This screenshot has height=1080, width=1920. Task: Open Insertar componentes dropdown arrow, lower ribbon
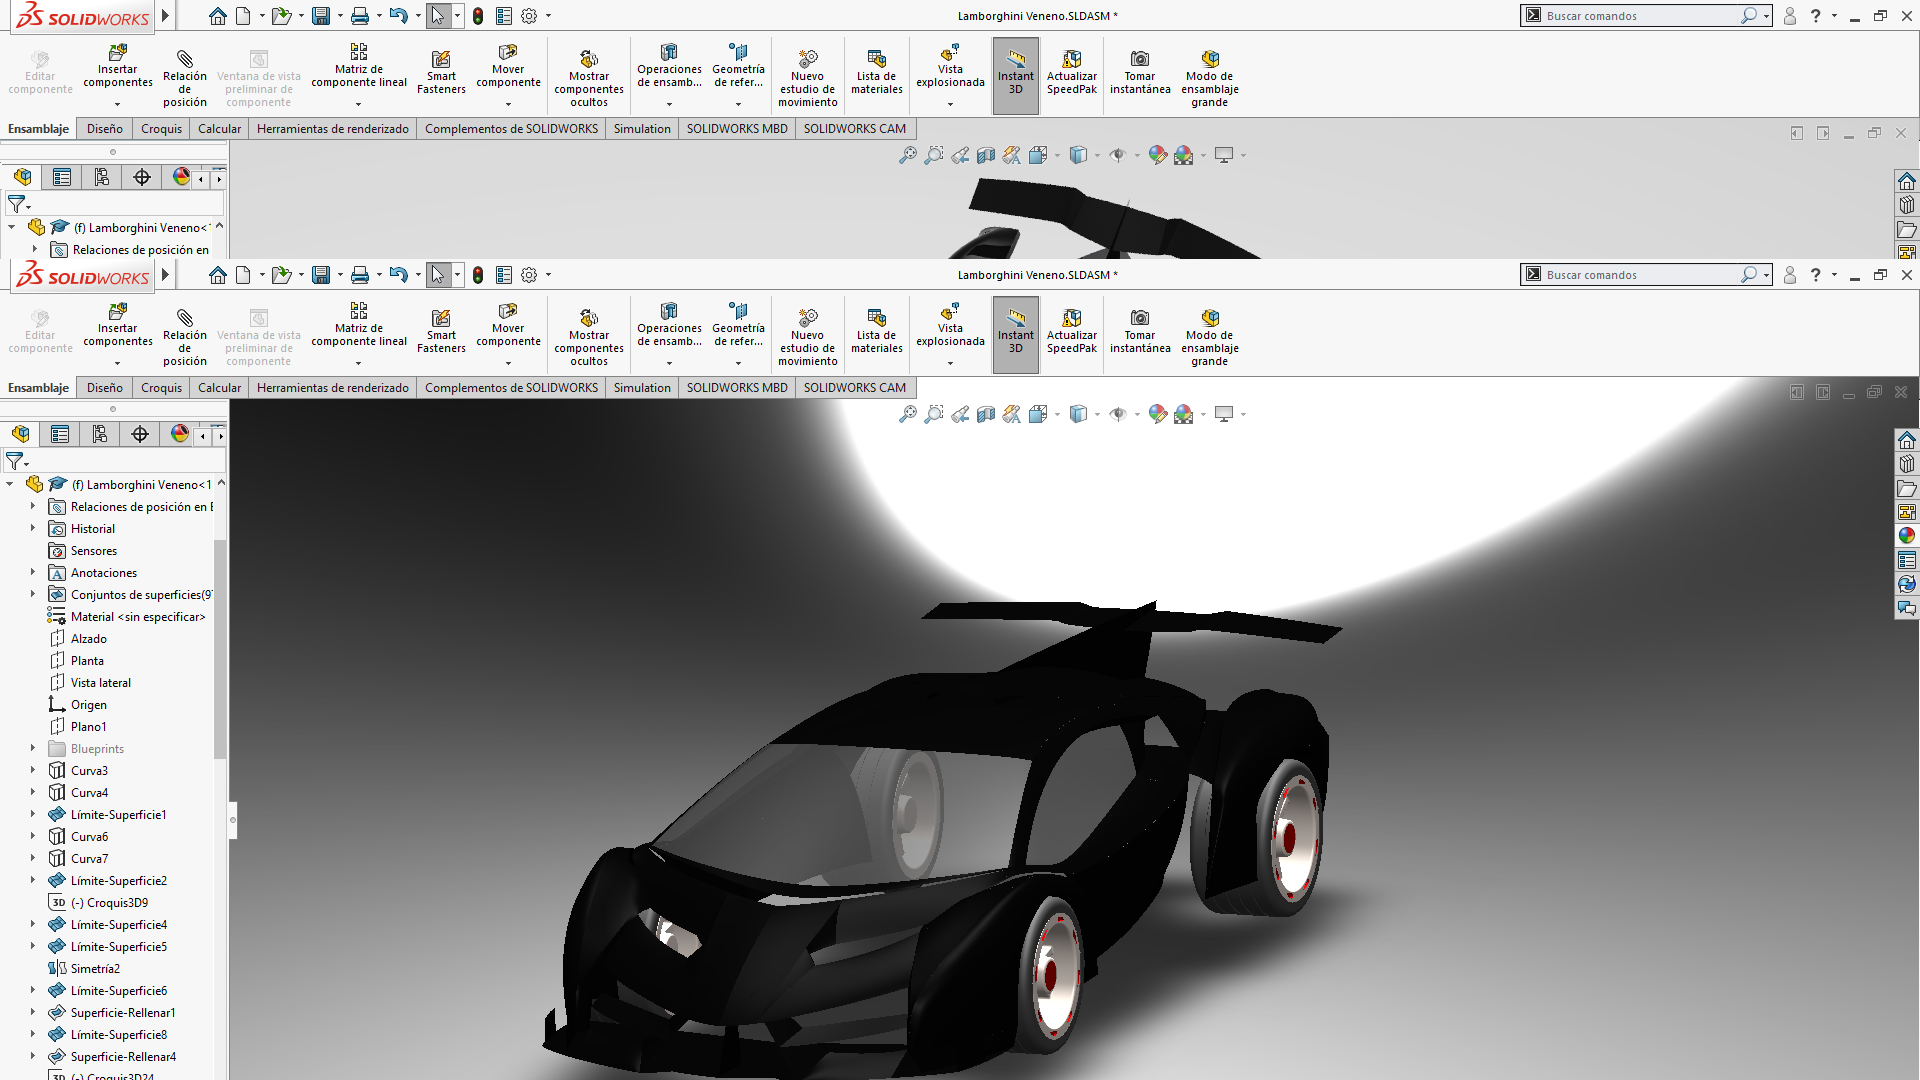tap(118, 363)
